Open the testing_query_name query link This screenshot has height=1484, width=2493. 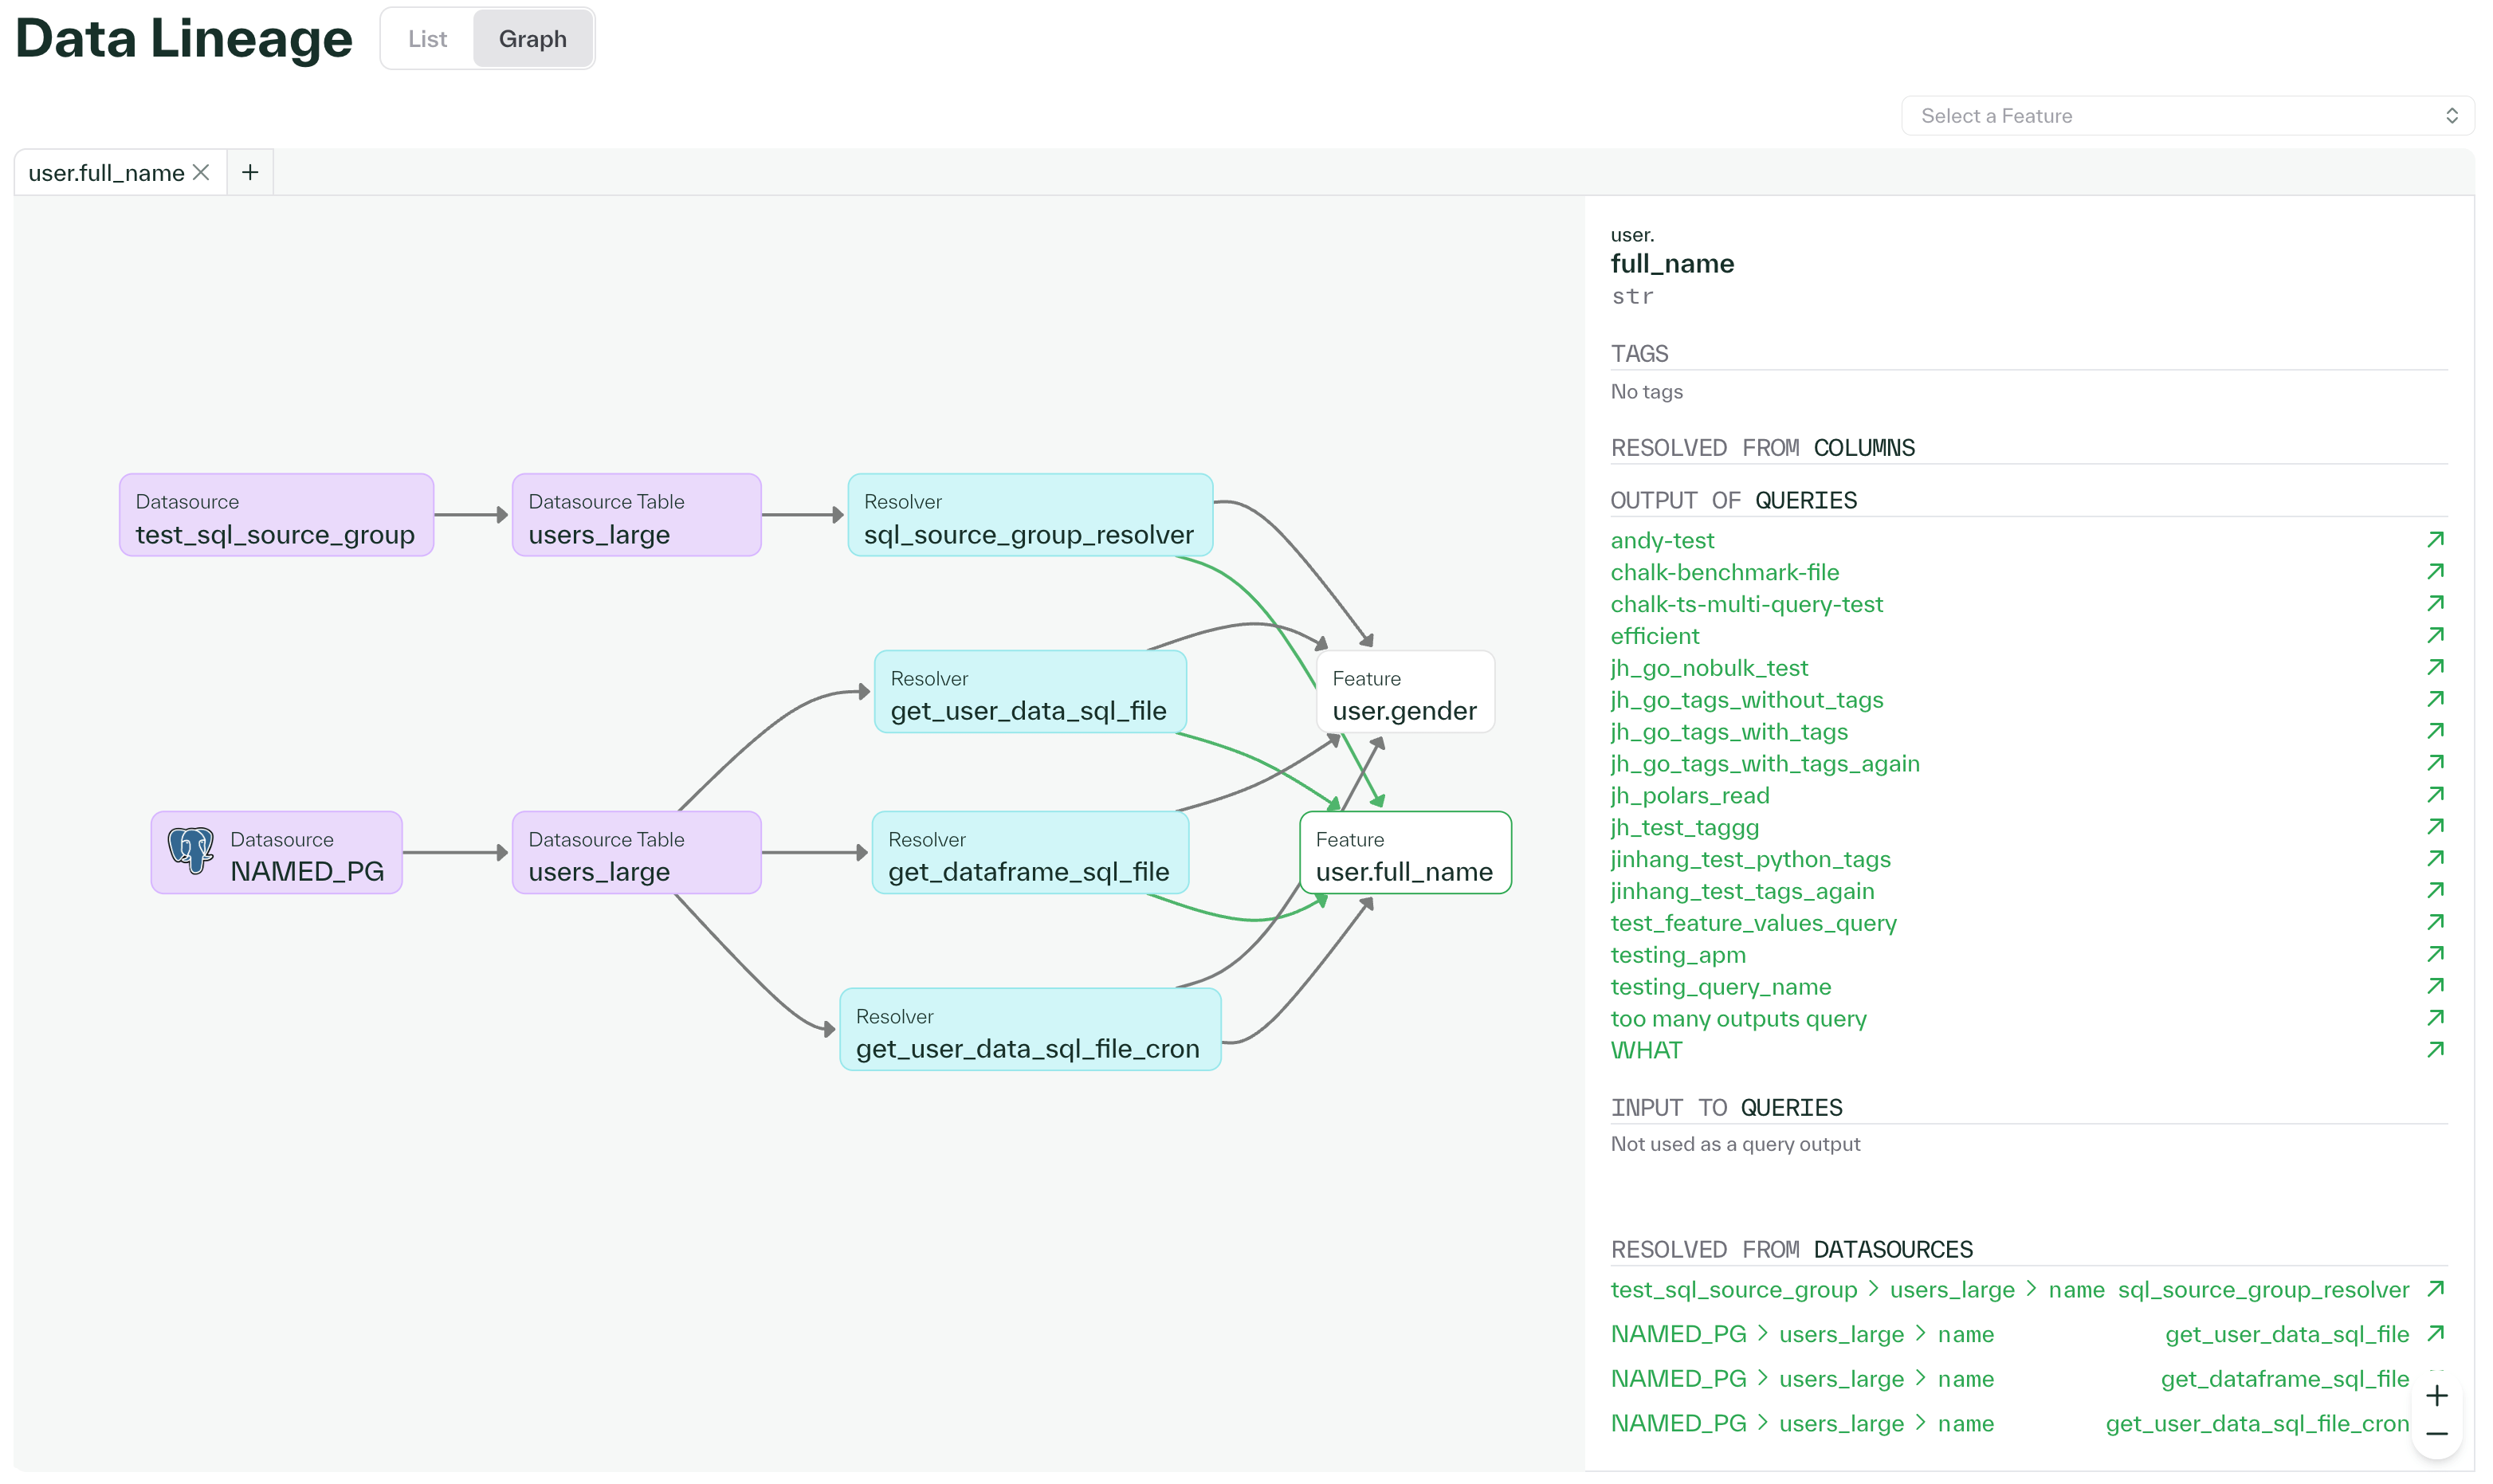(1721, 986)
